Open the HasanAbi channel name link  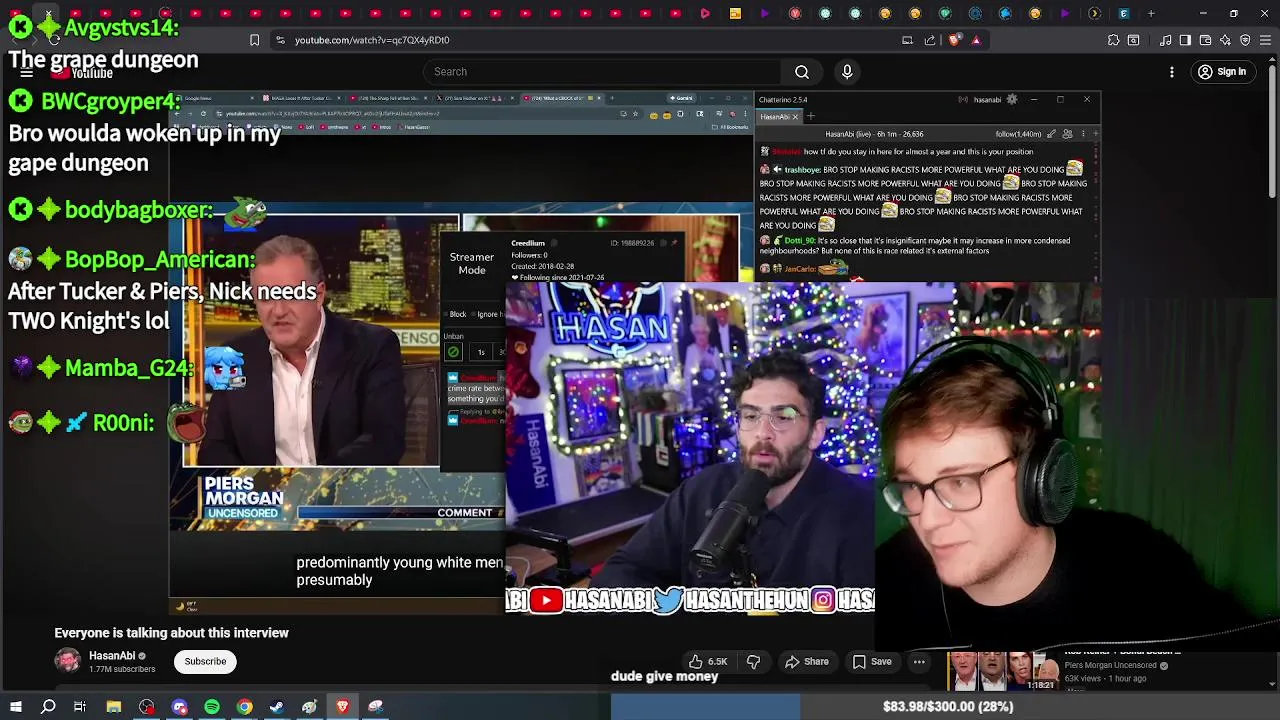[112, 656]
